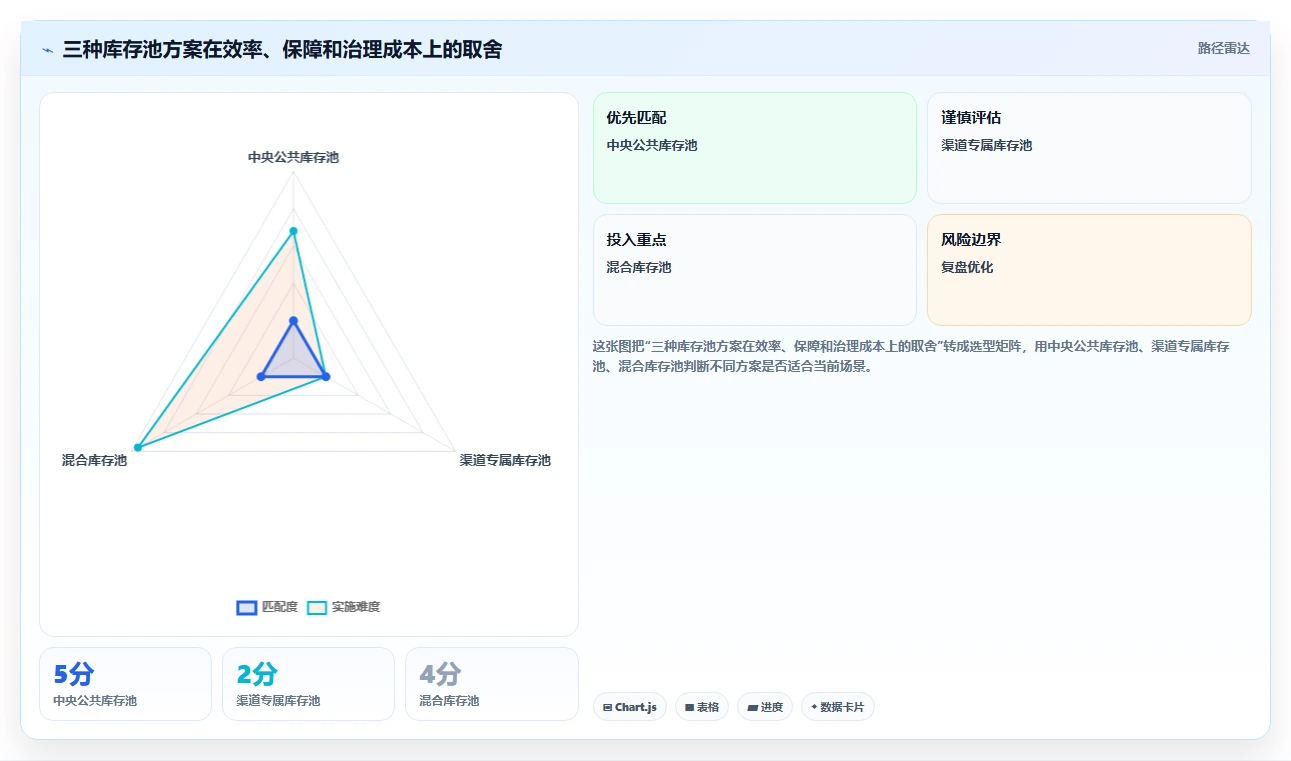This screenshot has width=1291, height=761.
Task: Click the 表格 tag chip
Action: tap(702, 707)
